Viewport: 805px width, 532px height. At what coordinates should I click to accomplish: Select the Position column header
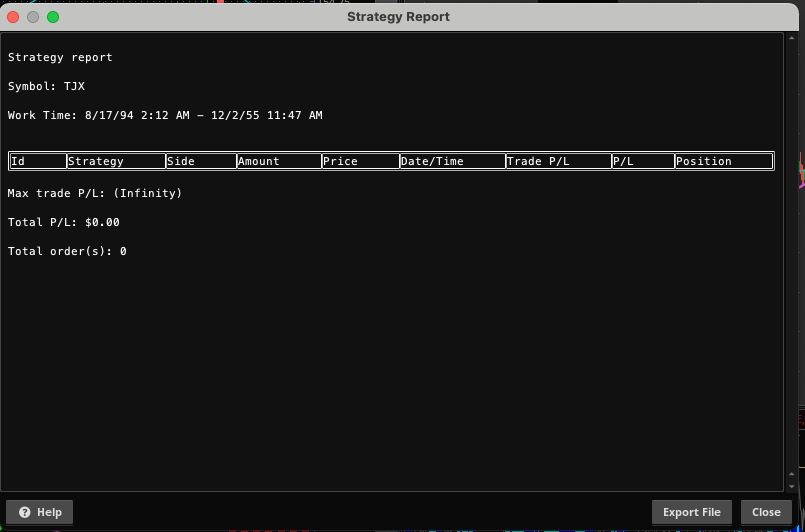[x=723, y=161]
